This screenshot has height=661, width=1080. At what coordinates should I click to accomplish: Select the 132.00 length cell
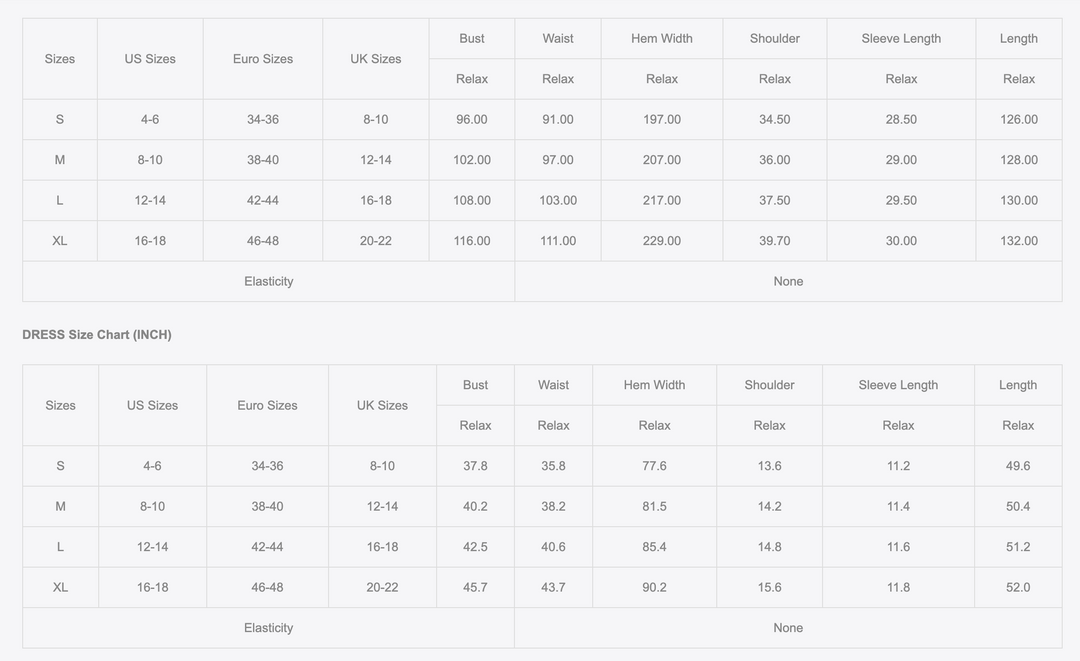[x=1019, y=241]
